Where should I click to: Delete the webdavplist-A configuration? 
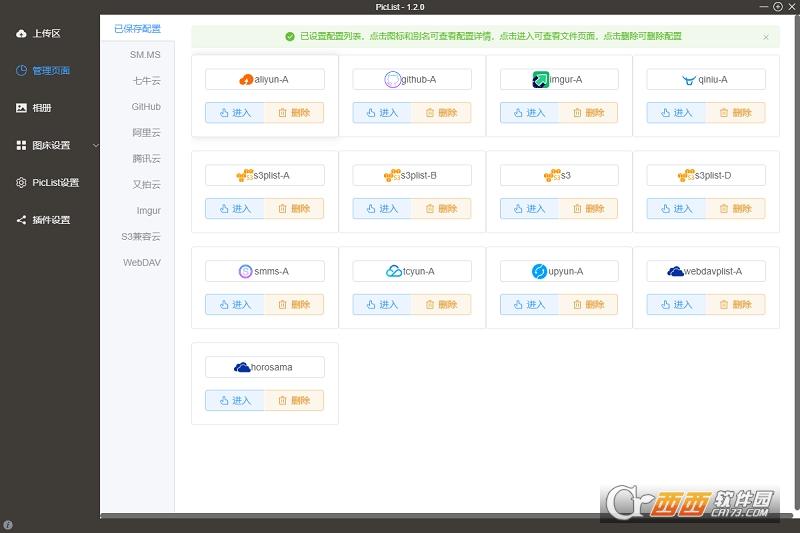[735, 304]
